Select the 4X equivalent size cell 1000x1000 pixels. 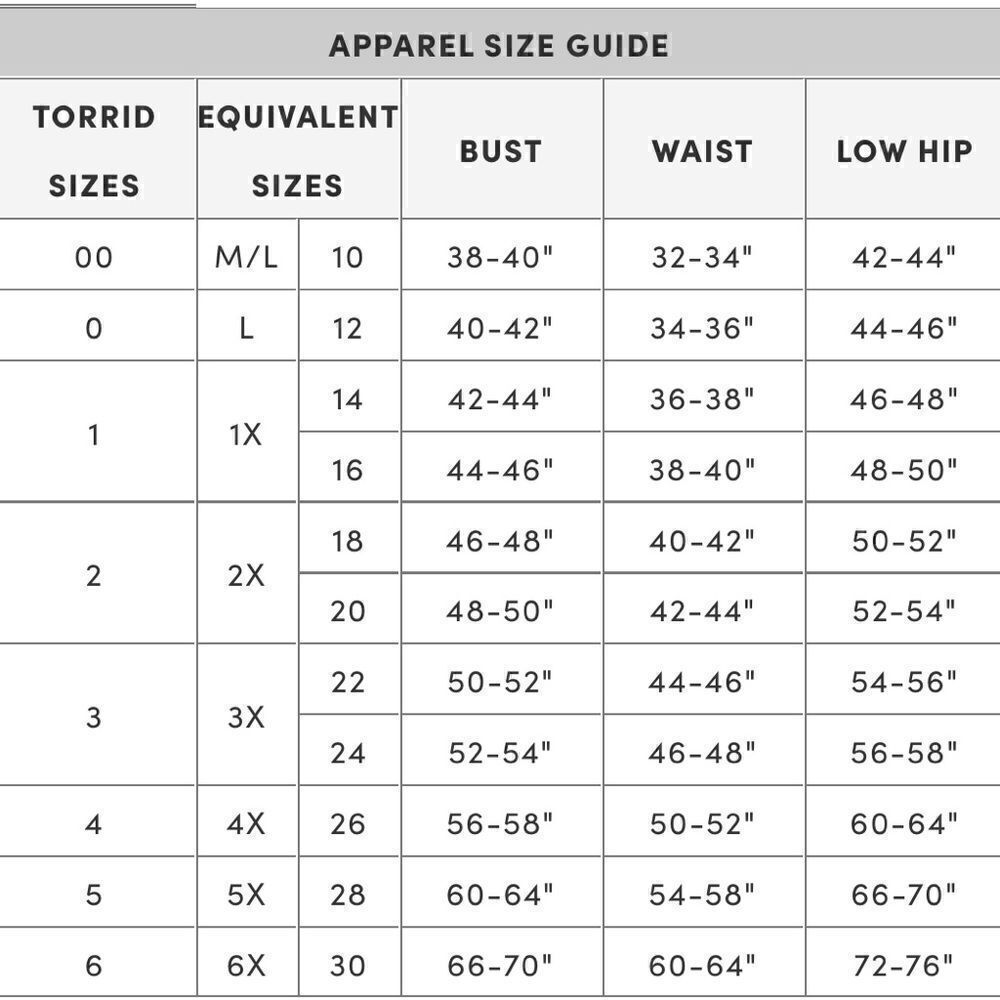tap(246, 824)
